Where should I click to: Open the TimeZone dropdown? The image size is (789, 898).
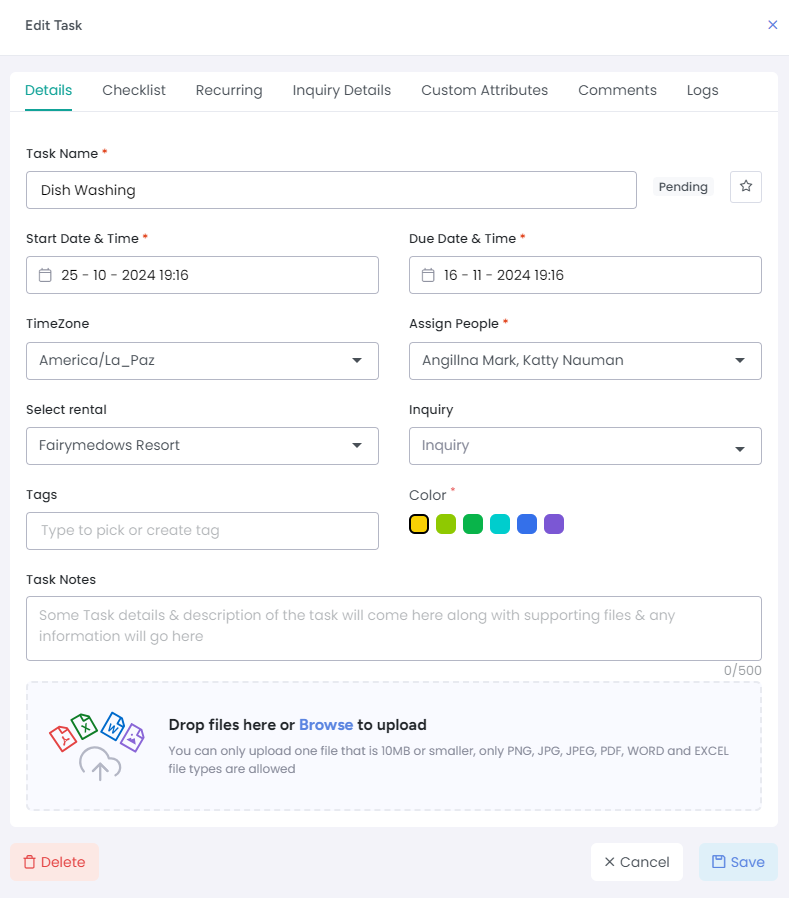point(357,361)
